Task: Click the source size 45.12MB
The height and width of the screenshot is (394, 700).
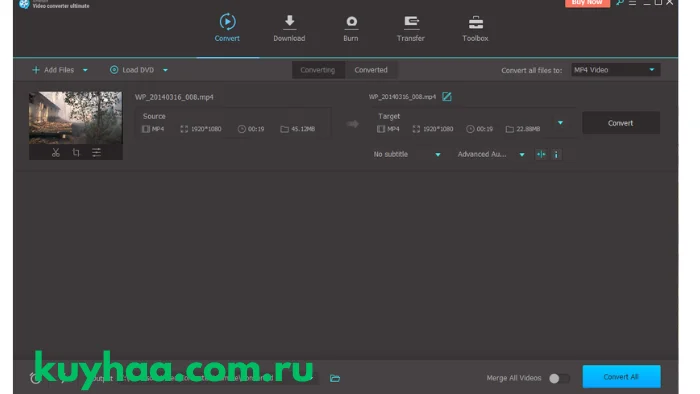Action: tap(303, 129)
